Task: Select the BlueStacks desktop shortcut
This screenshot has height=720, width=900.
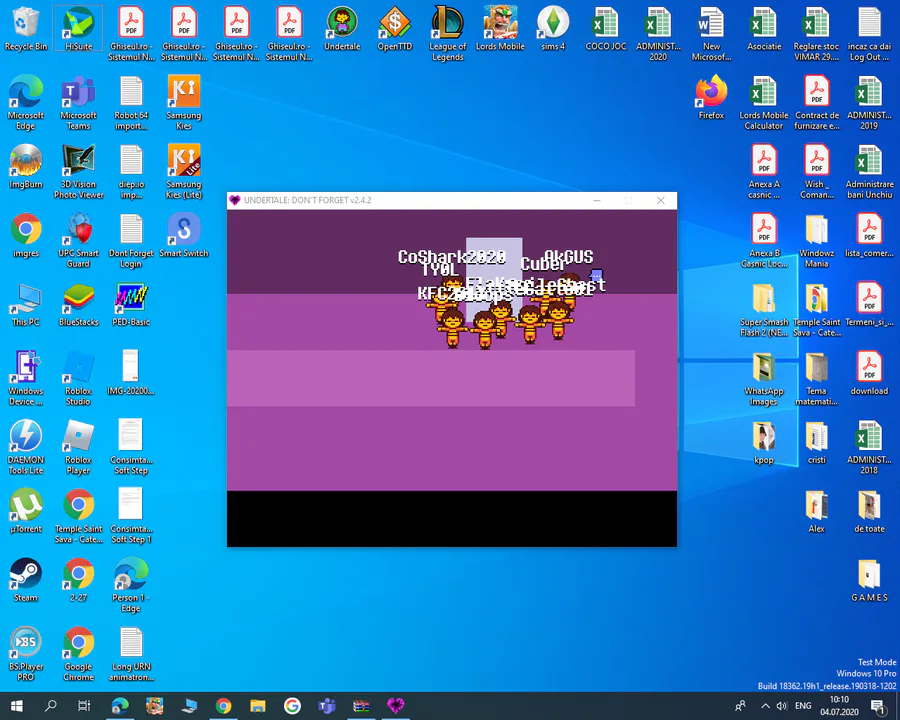Action: click(79, 305)
